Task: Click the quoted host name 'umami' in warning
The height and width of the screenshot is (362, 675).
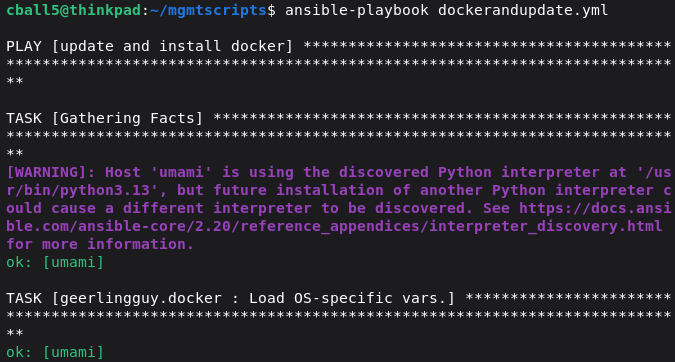Action: pos(181,172)
